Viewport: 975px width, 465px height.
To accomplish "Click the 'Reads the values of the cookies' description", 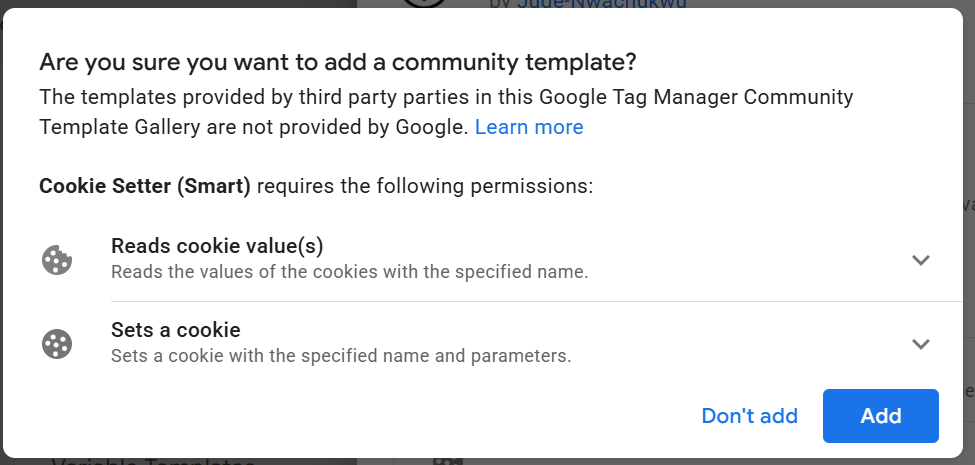I will [x=349, y=271].
